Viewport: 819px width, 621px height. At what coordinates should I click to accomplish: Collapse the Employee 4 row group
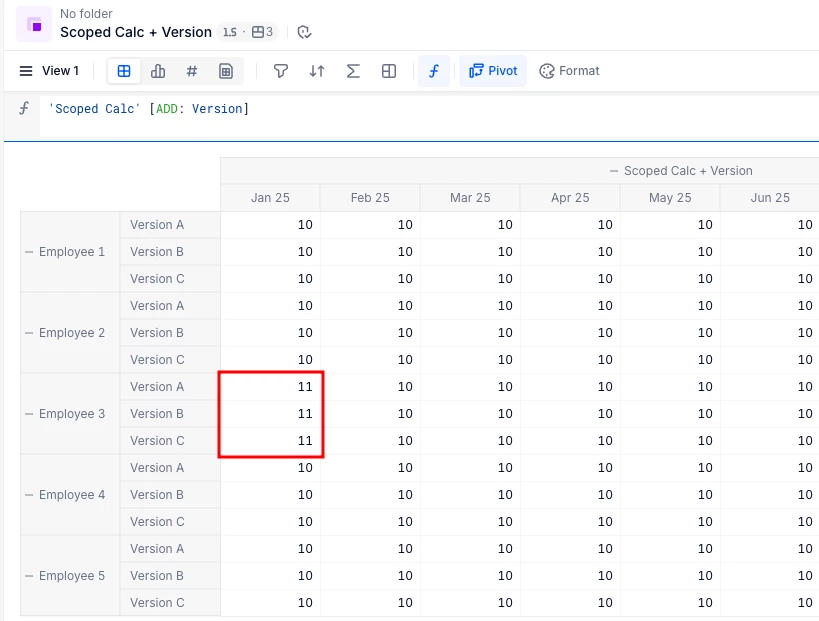(x=29, y=495)
